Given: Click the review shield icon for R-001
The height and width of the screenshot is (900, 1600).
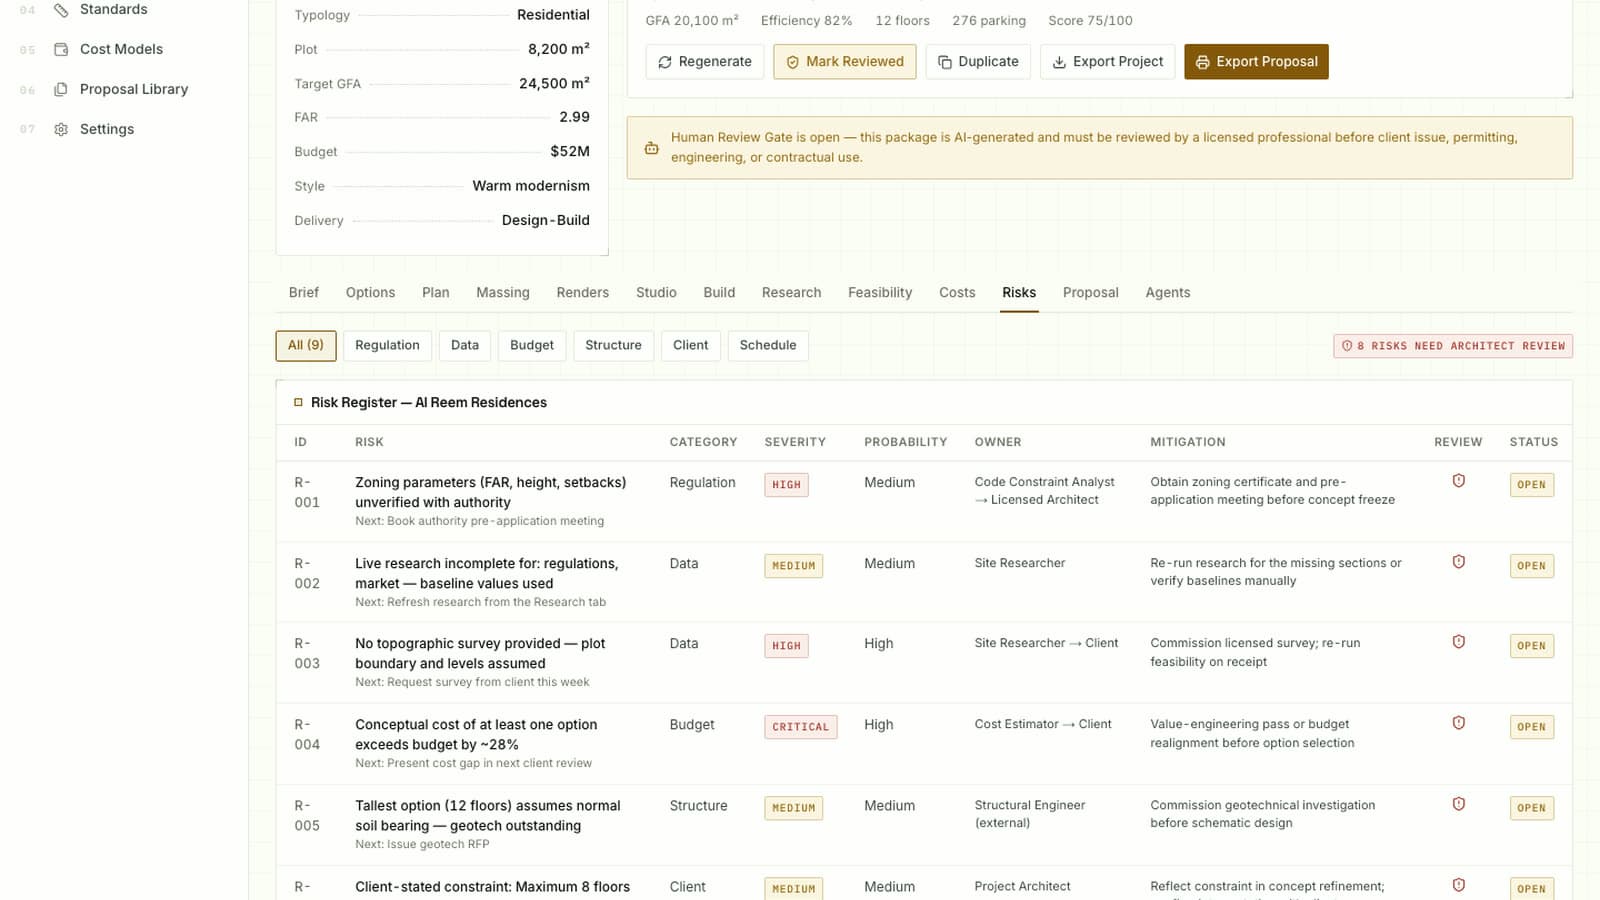Looking at the screenshot, I should pyautogui.click(x=1459, y=481).
